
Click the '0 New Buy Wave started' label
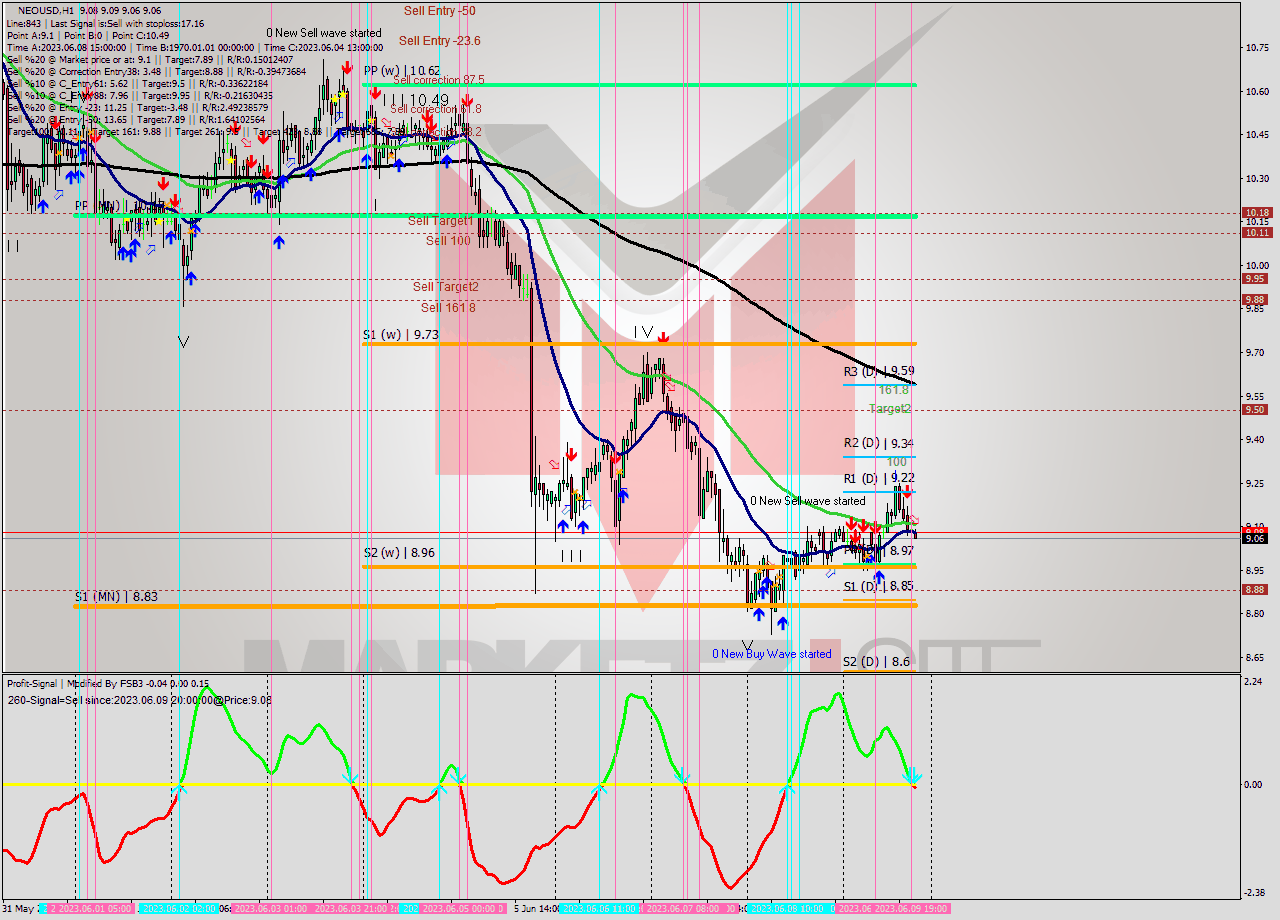click(x=771, y=654)
